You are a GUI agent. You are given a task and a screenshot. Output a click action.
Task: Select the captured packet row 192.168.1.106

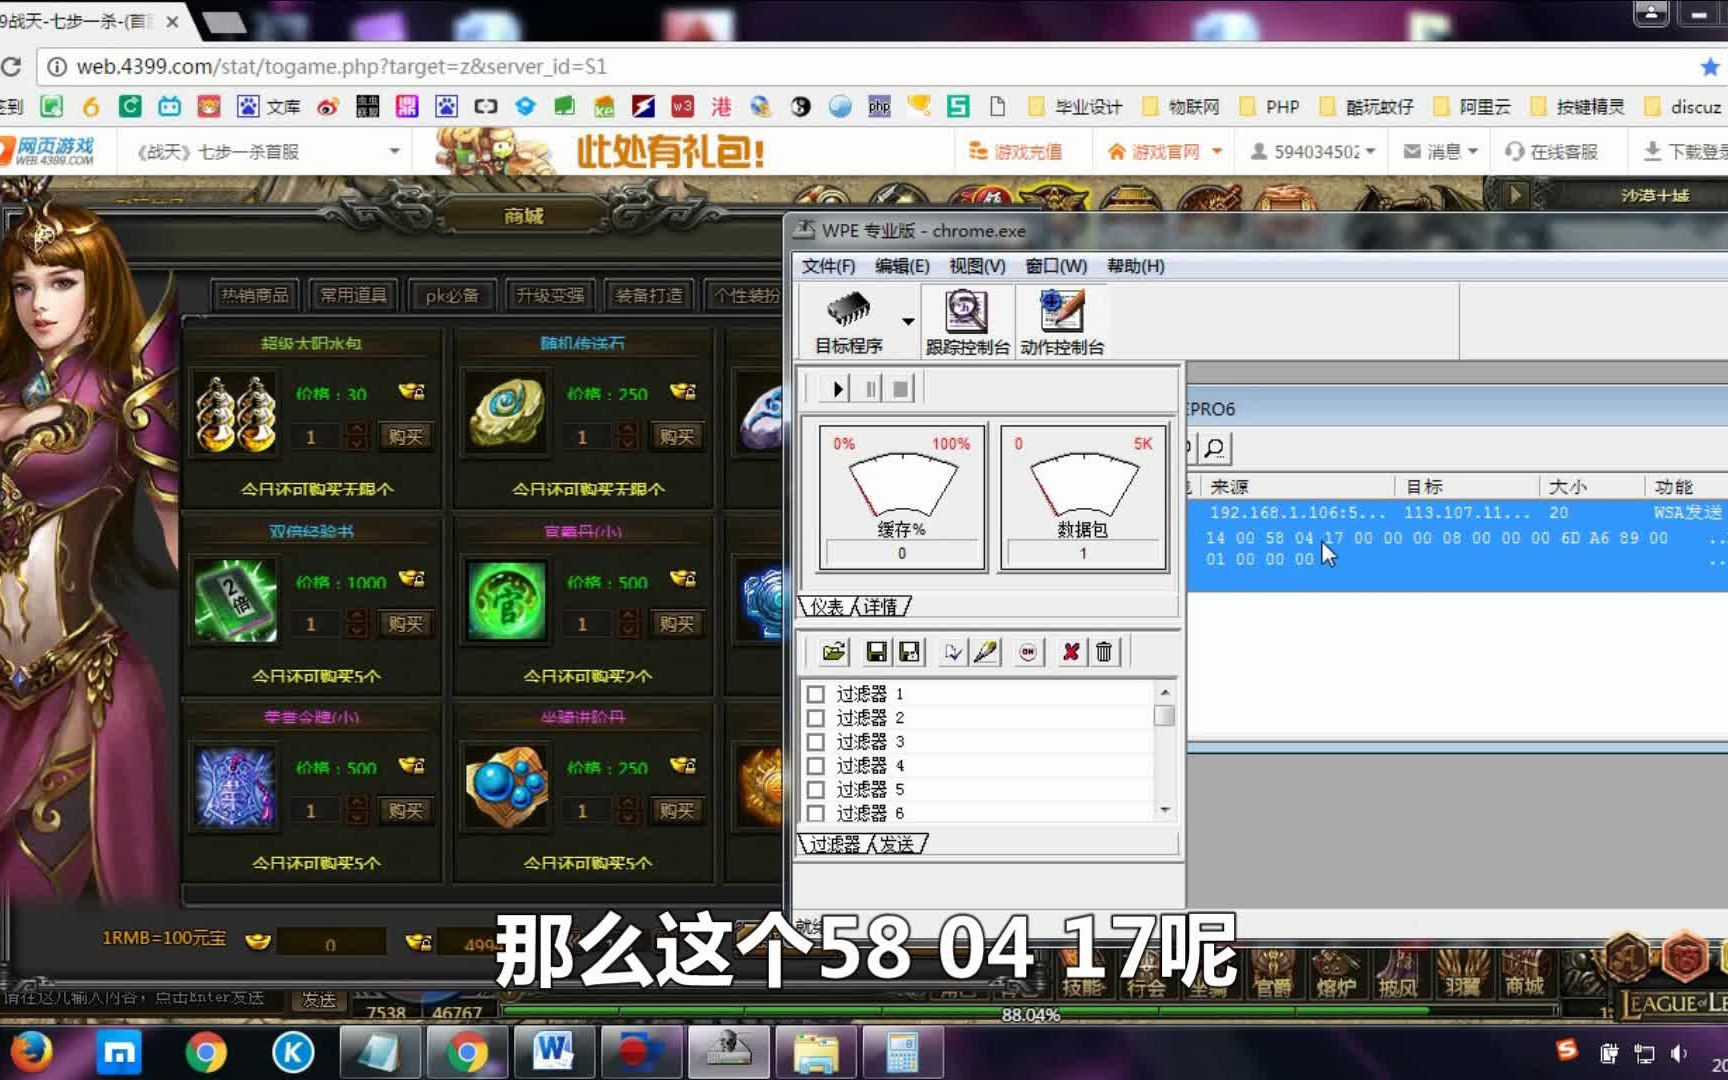point(1457,513)
